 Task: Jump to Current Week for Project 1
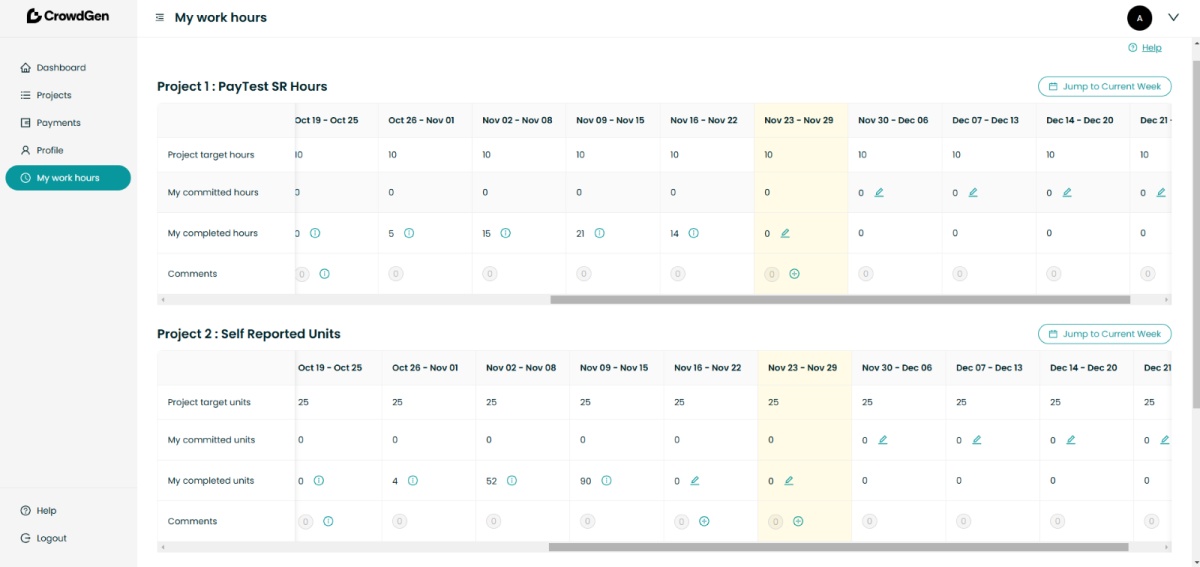click(x=1104, y=86)
